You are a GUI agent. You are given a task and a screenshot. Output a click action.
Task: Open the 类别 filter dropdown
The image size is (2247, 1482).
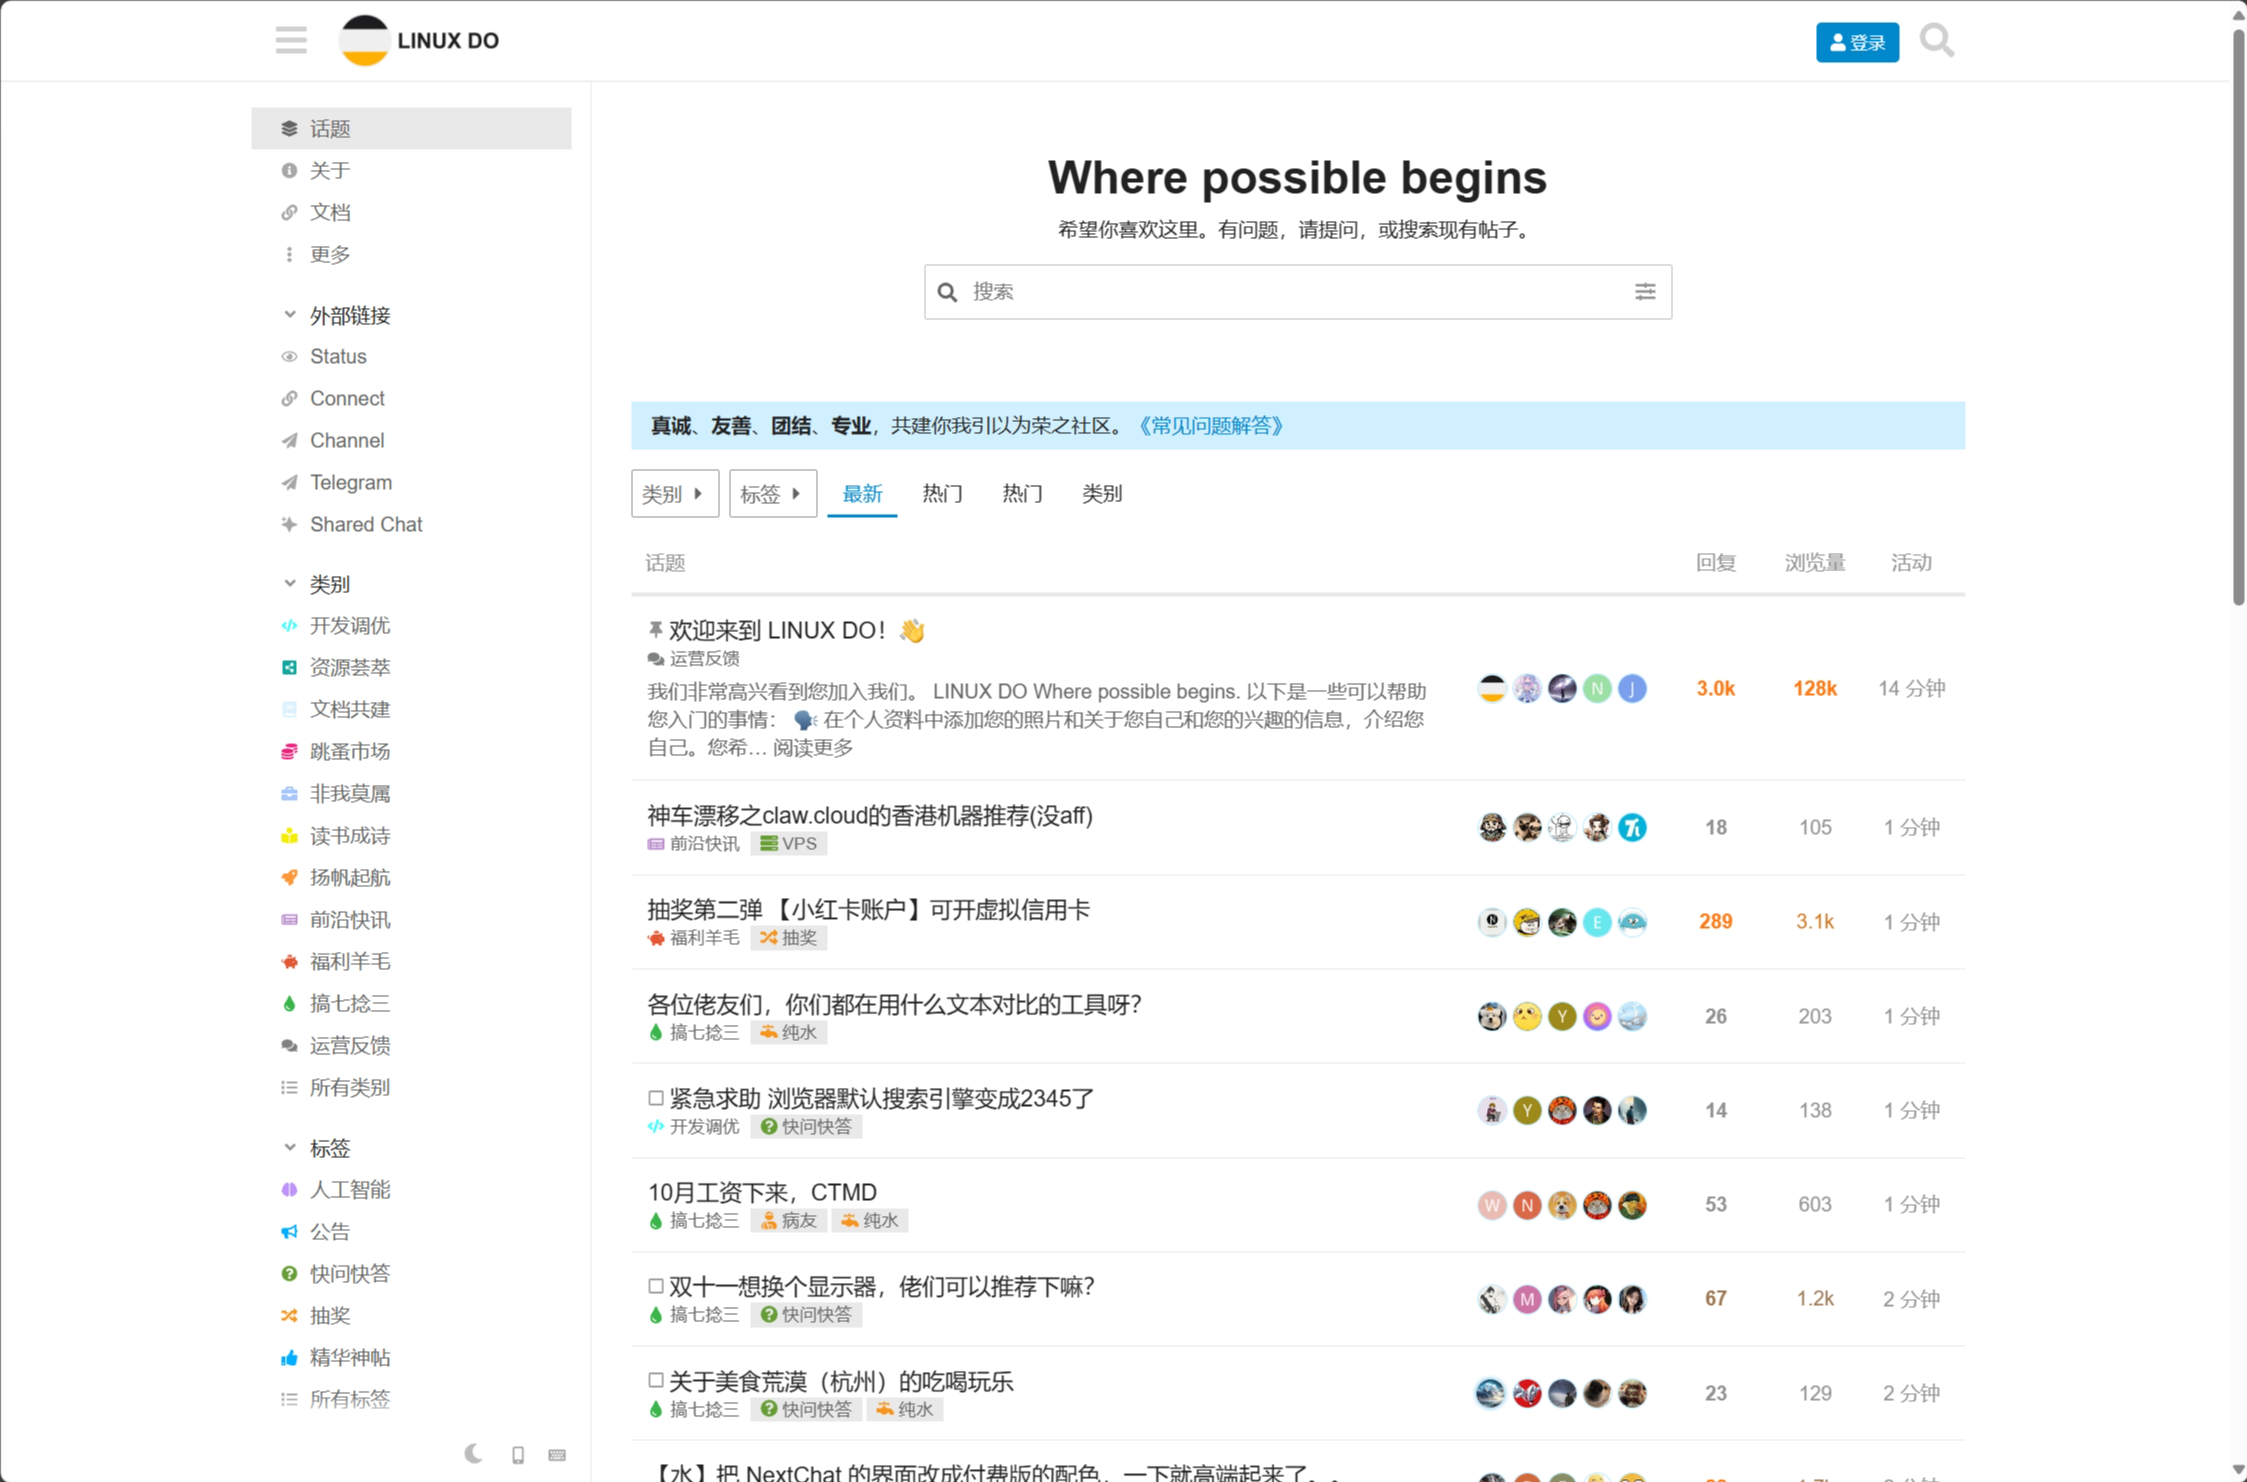(x=674, y=493)
